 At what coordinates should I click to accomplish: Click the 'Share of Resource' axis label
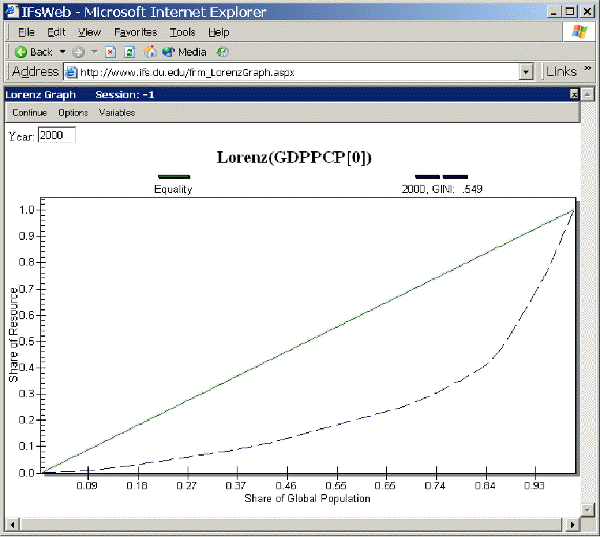click(x=13, y=335)
